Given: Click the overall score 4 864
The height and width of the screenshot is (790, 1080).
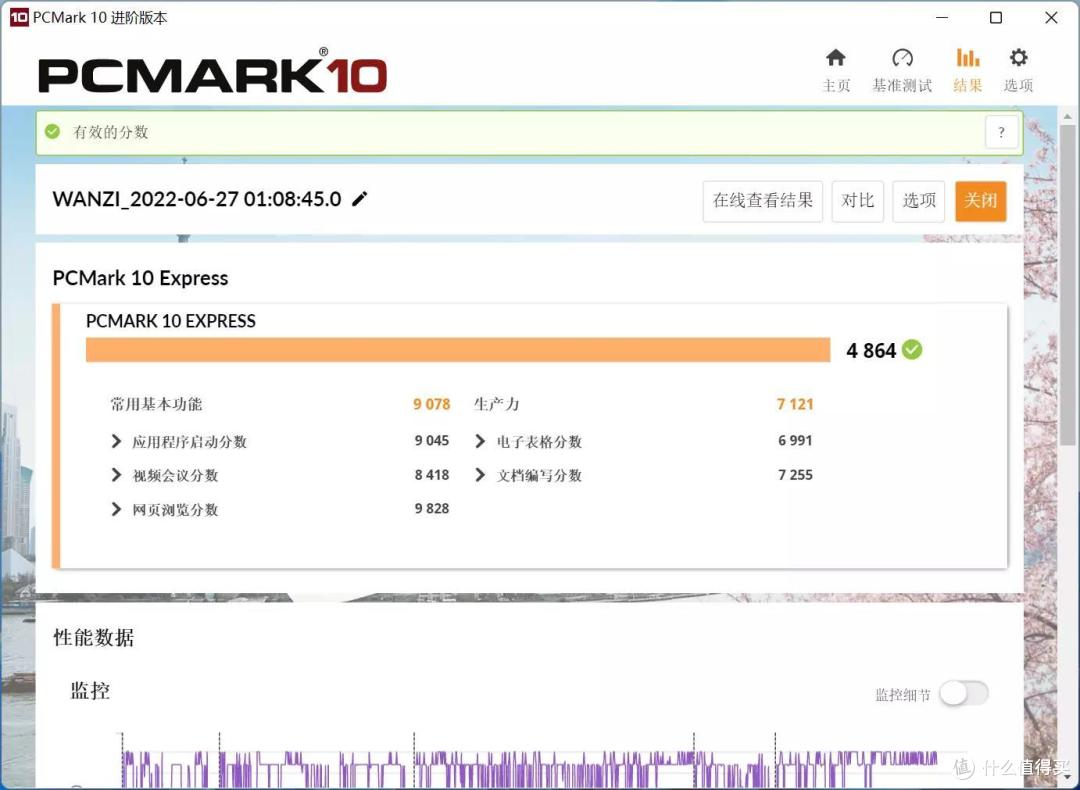Looking at the screenshot, I should [x=871, y=351].
